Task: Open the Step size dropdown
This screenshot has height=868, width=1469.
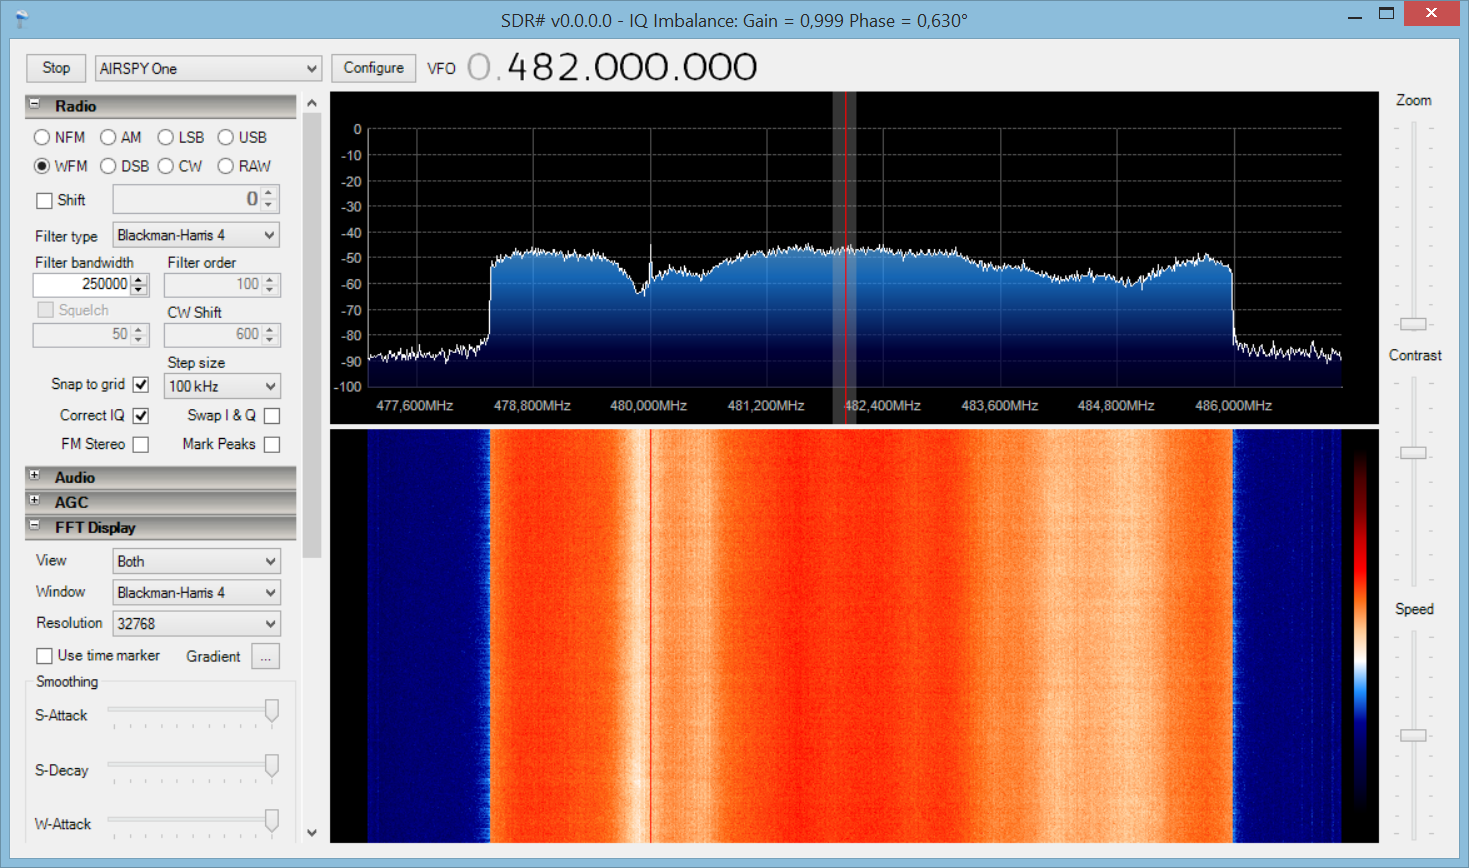Action: tap(222, 386)
